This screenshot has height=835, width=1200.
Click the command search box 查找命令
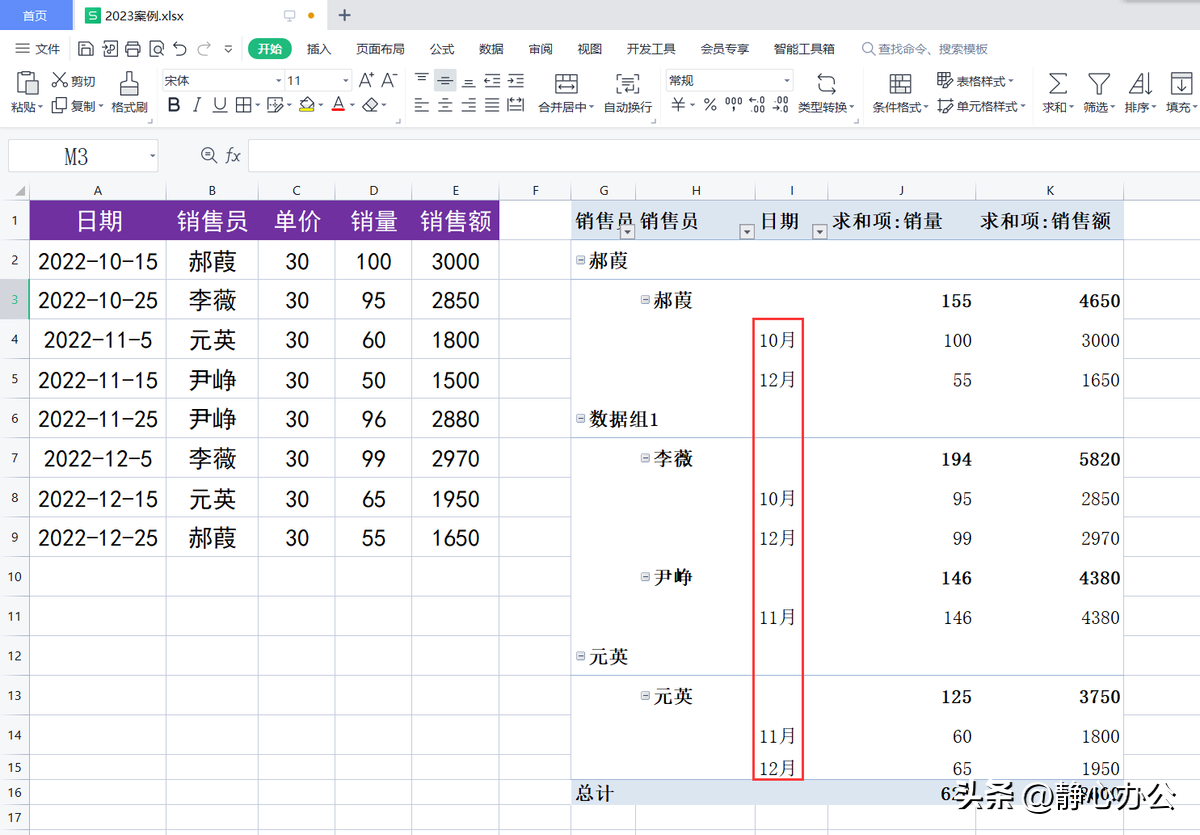tap(925, 49)
